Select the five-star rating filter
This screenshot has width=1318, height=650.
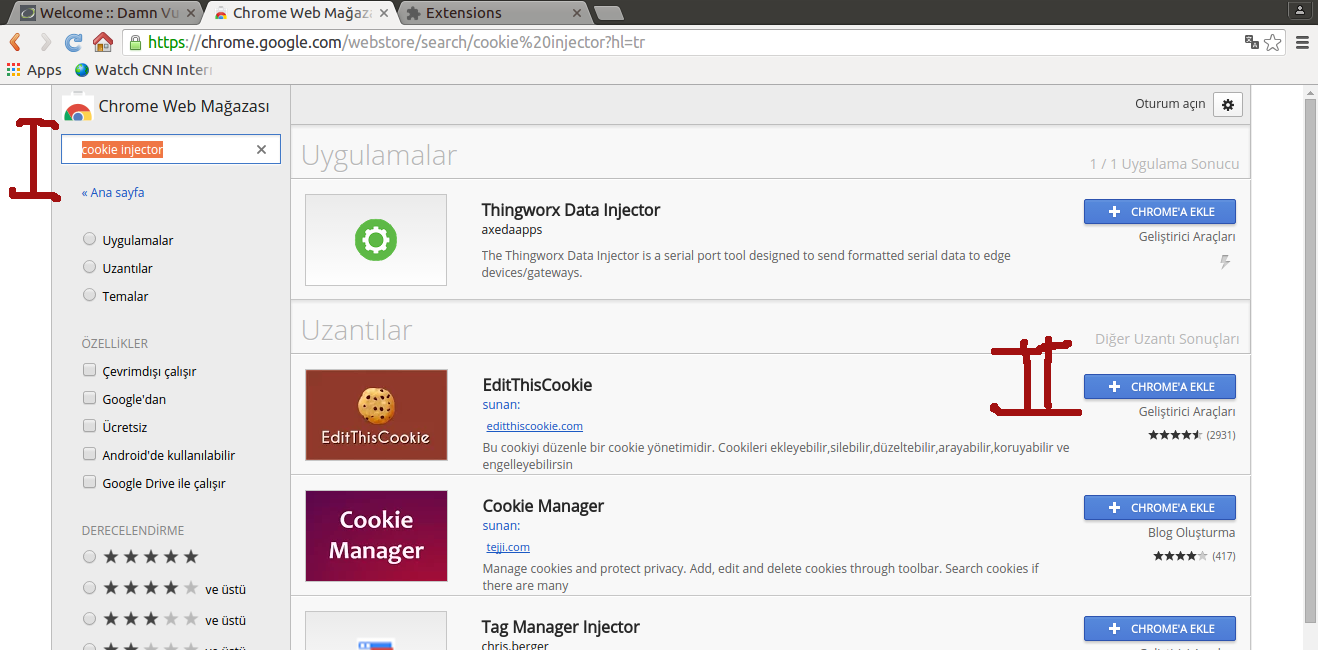pos(90,557)
